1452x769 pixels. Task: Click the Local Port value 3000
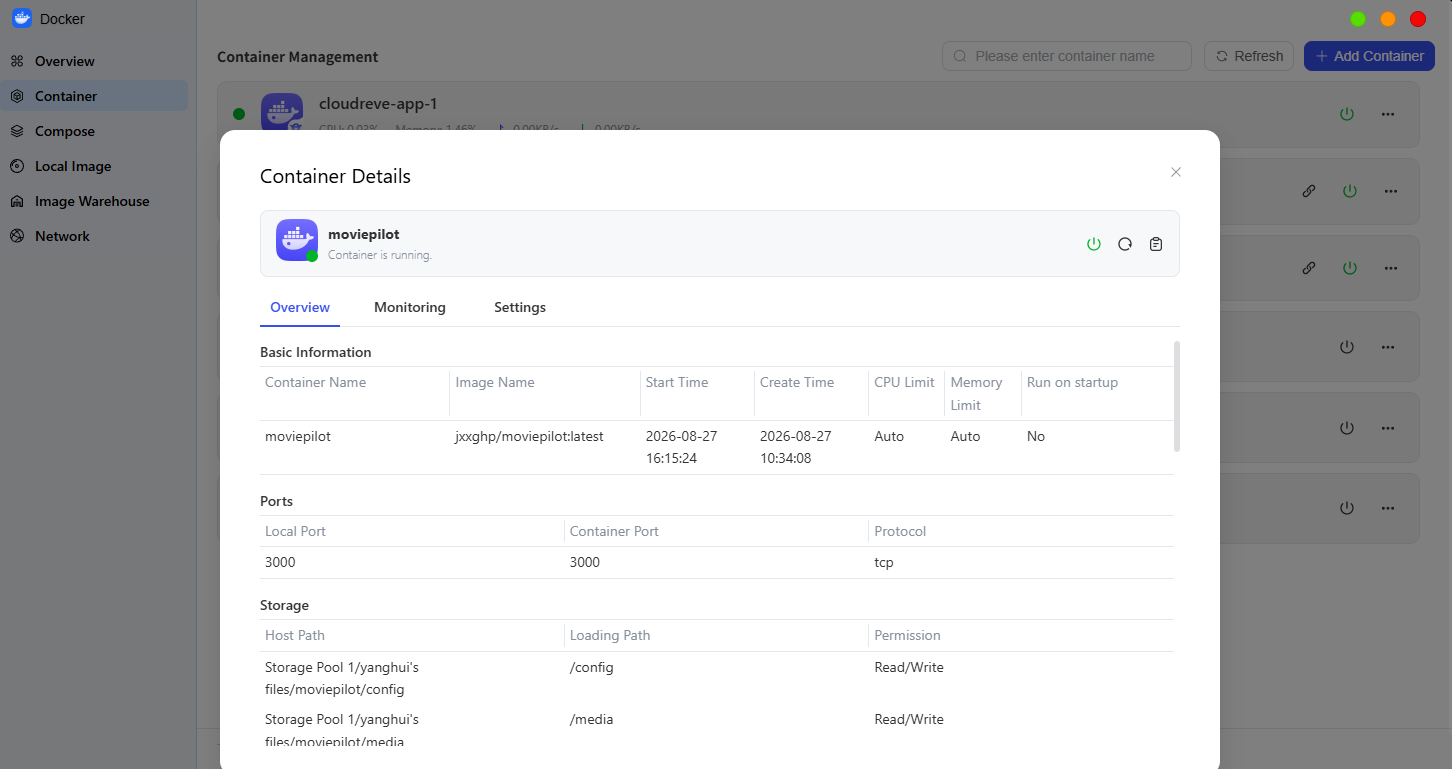(x=280, y=562)
